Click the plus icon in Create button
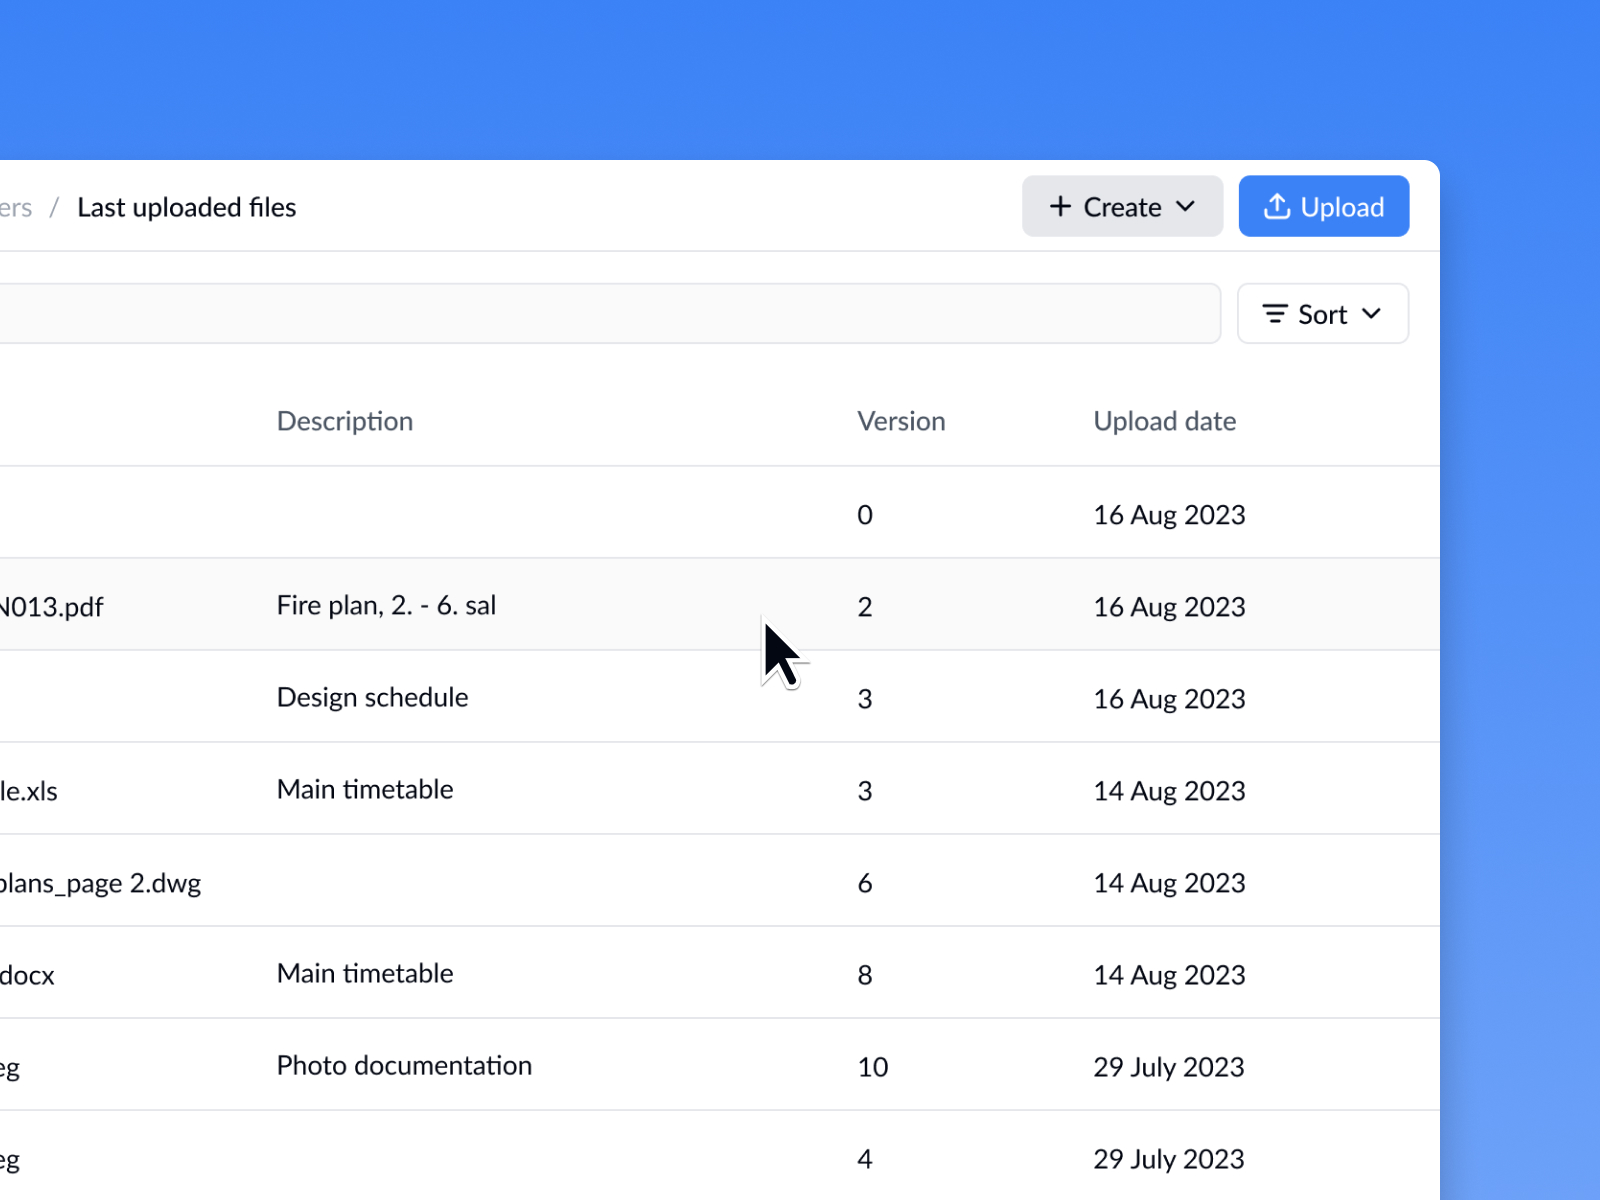Viewport: 1600px width, 1200px height. coord(1060,207)
